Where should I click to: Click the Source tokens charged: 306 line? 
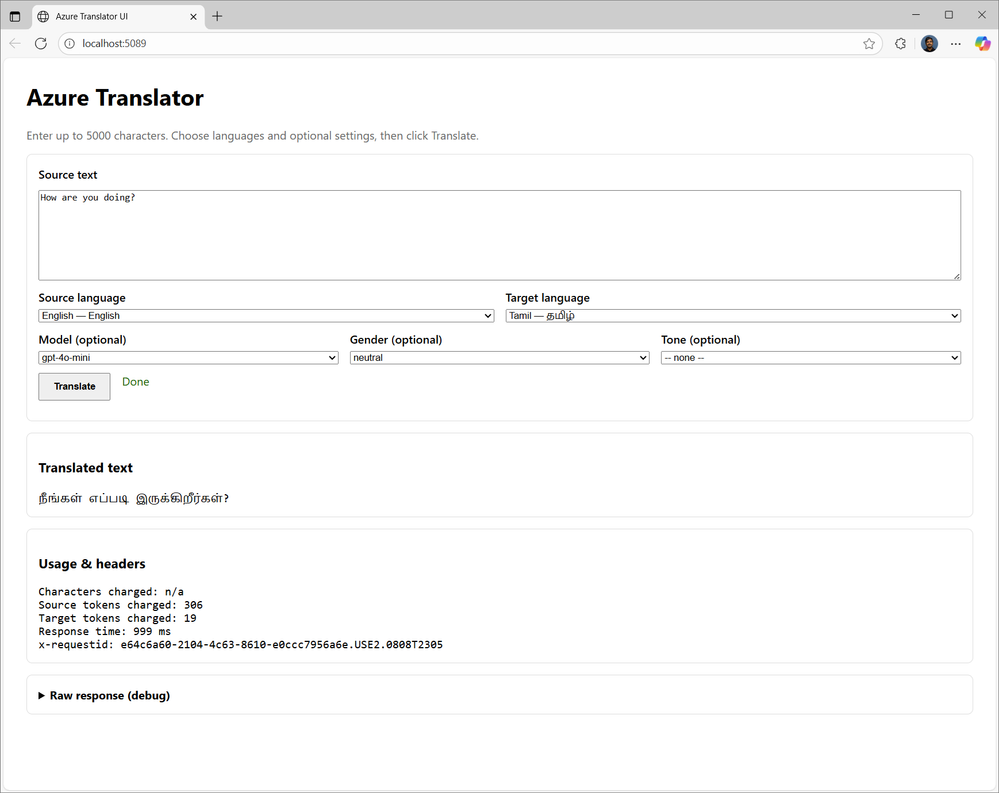120,605
